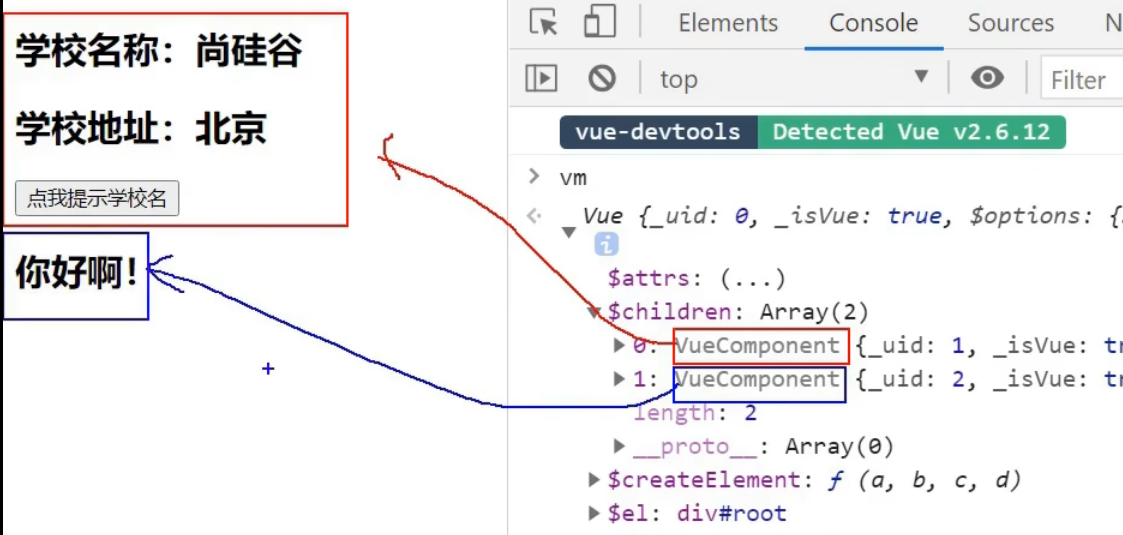Switch to the Elements tab

(727, 23)
